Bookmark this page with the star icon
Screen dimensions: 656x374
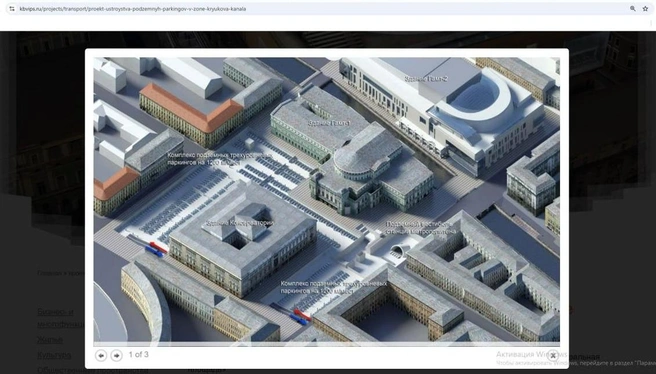point(645,9)
